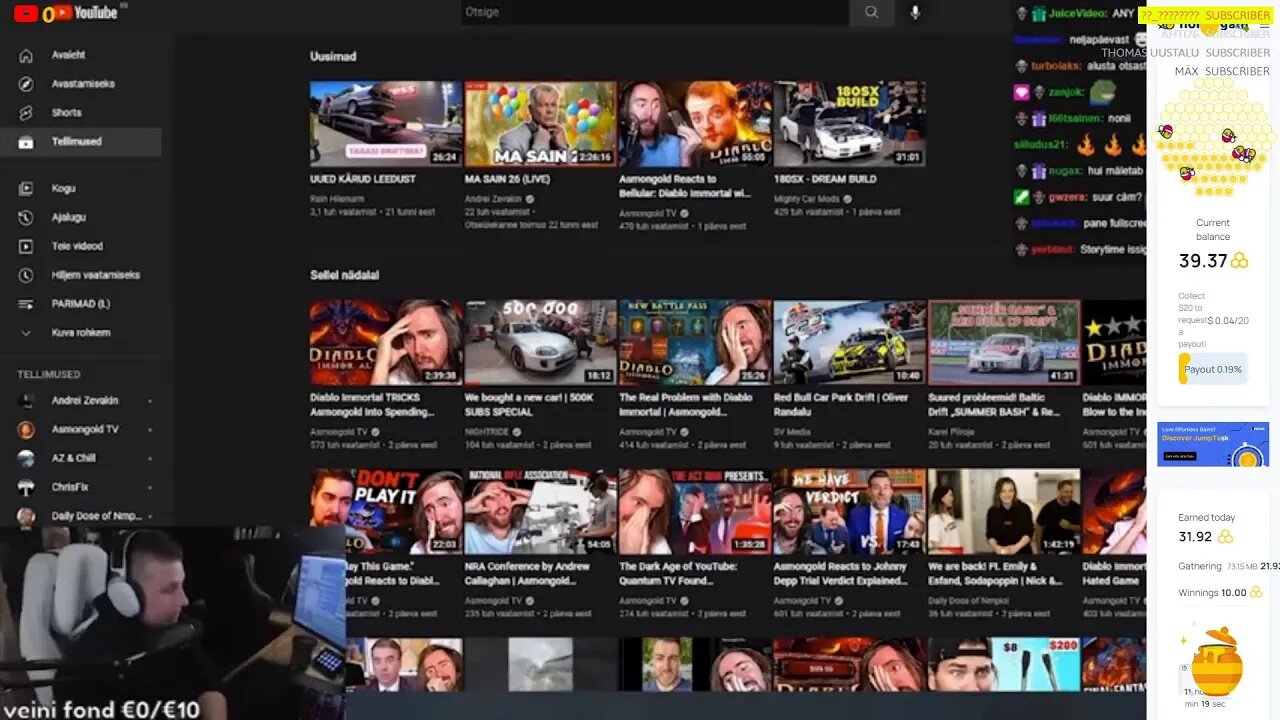Open the 180SX Dream Build thumbnail
The height and width of the screenshot is (720, 1280).
click(x=850, y=123)
